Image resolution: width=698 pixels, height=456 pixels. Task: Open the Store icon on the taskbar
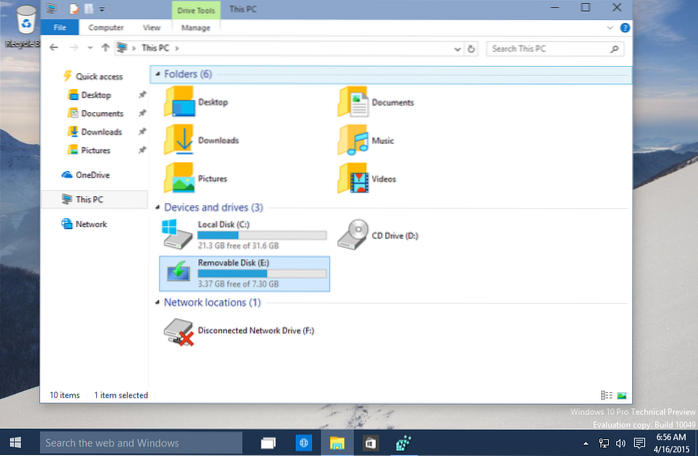(x=370, y=443)
